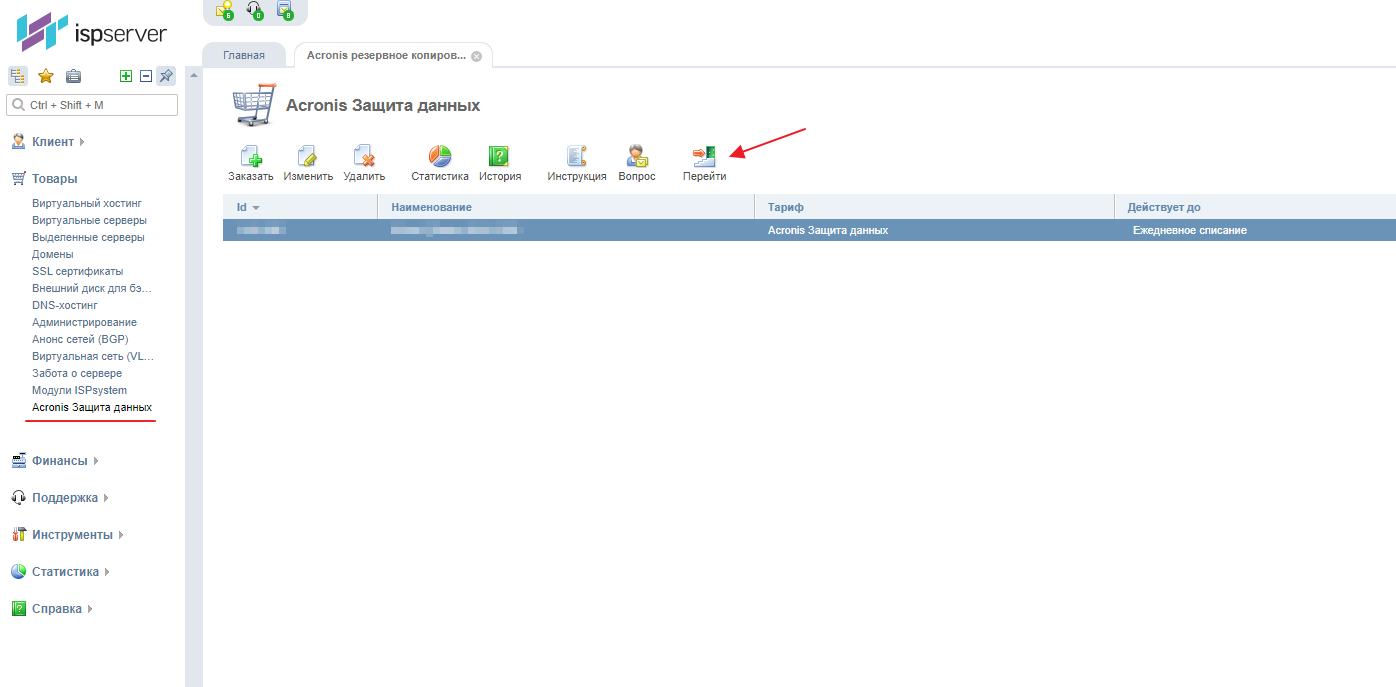Open Забота о сервере menu item
The width and height of the screenshot is (1396, 687).
point(77,374)
